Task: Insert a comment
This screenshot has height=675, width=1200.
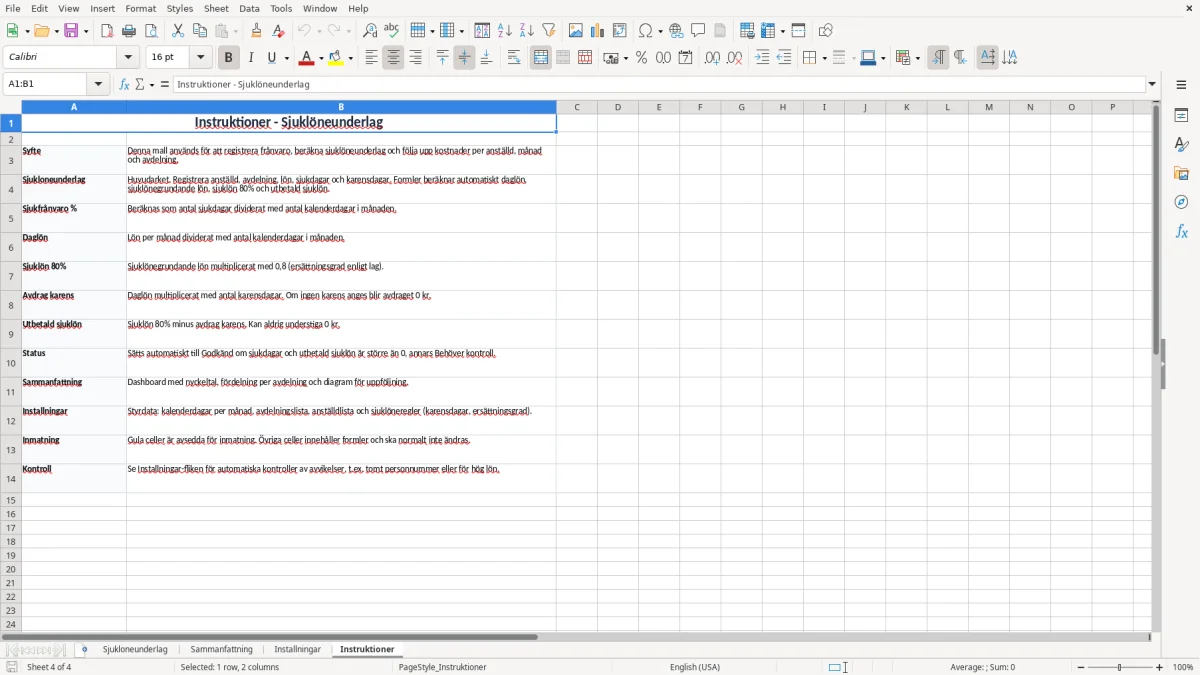Action: [698, 31]
